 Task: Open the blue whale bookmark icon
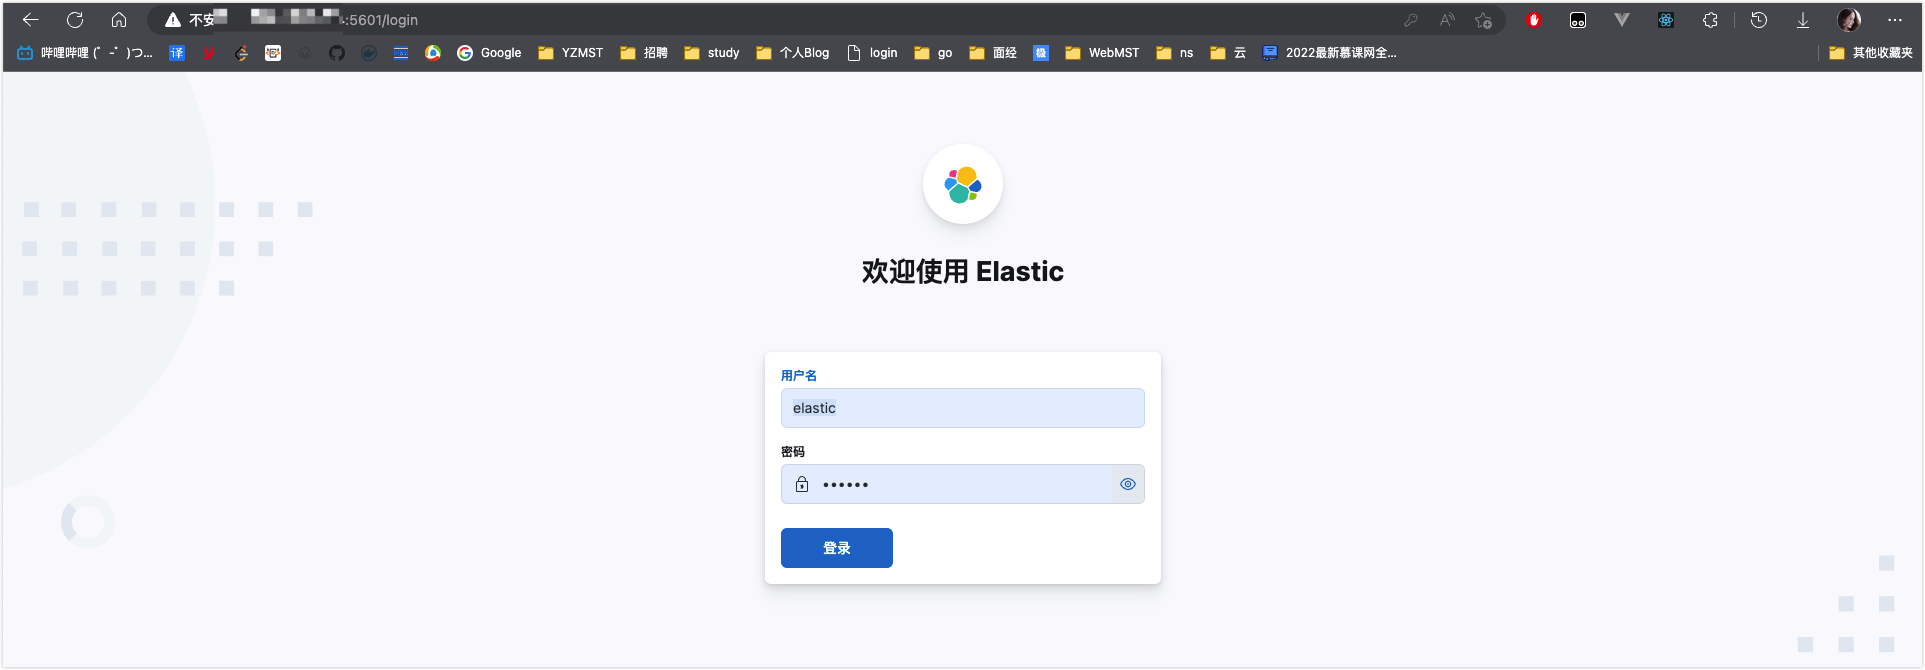pyautogui.click(x=369, y=53)
